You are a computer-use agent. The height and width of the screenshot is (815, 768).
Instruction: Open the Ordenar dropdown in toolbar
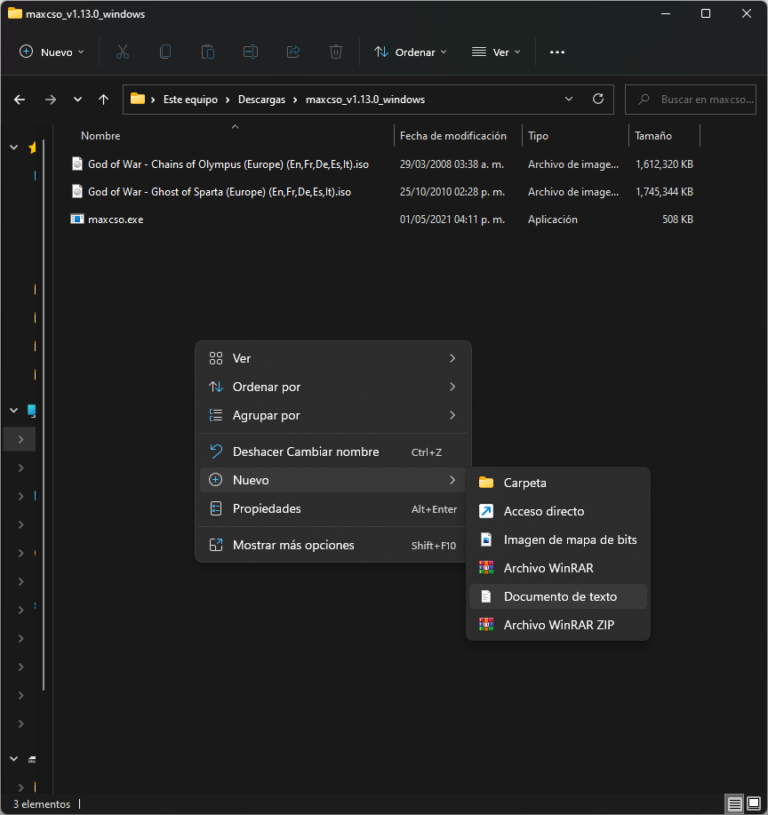tap(410, 52)
